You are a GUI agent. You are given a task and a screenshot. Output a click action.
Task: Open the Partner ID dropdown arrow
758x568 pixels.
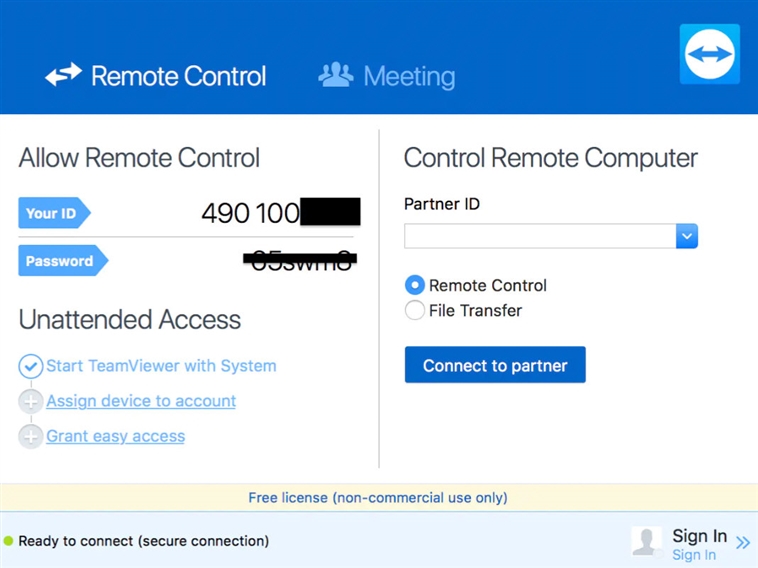click(x=686, y=236)
